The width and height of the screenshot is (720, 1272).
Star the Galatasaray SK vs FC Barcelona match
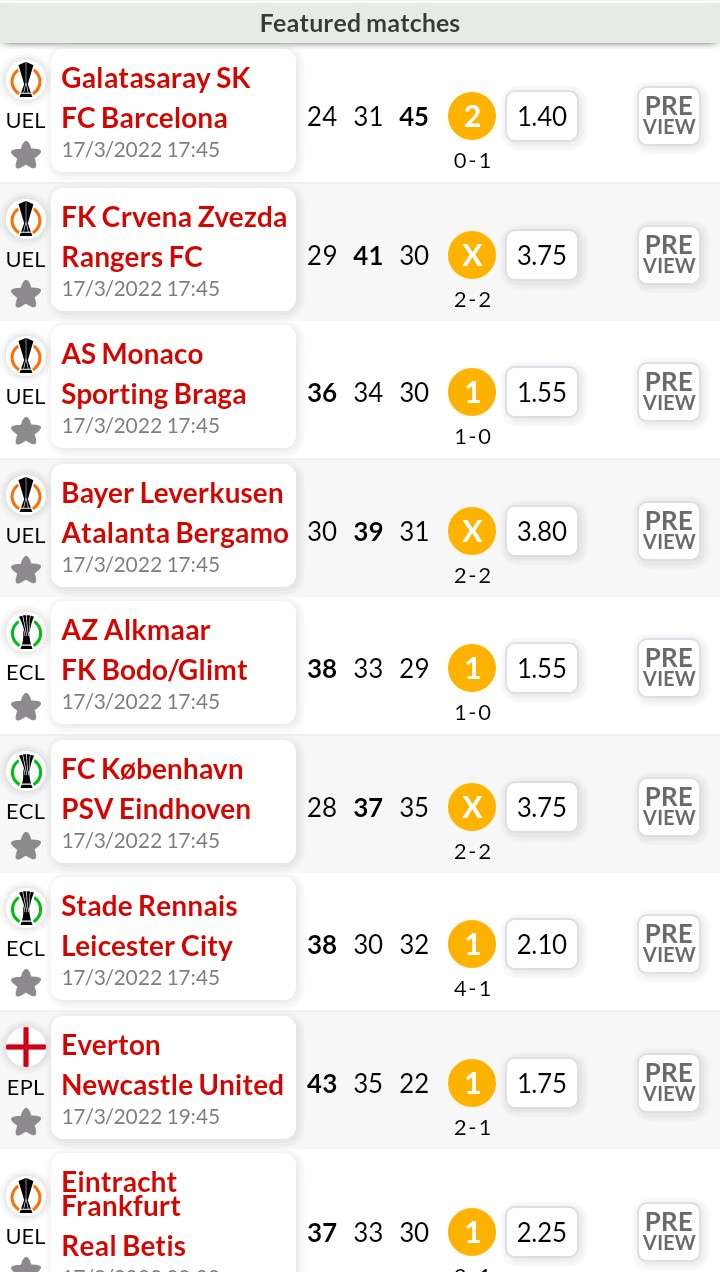[x=26, y=155]
